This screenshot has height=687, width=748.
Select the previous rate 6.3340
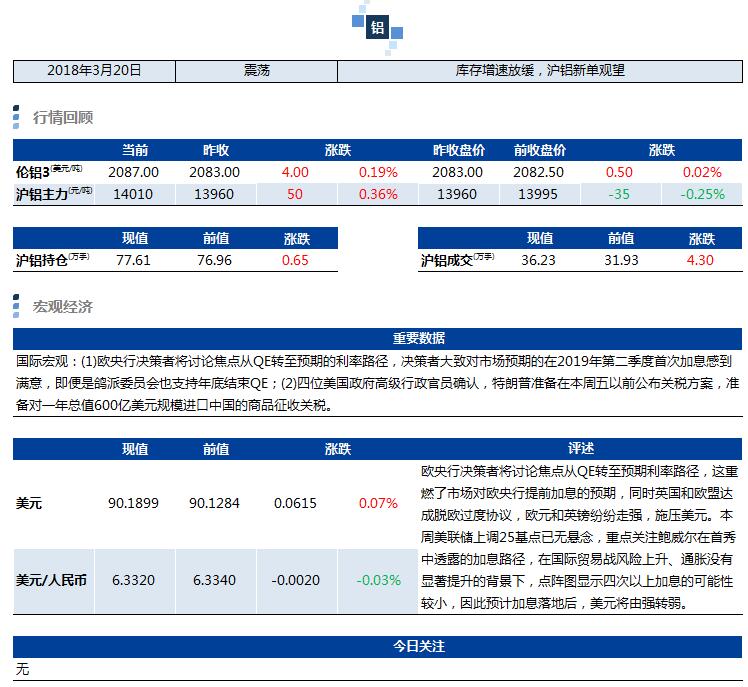(214, 581)
